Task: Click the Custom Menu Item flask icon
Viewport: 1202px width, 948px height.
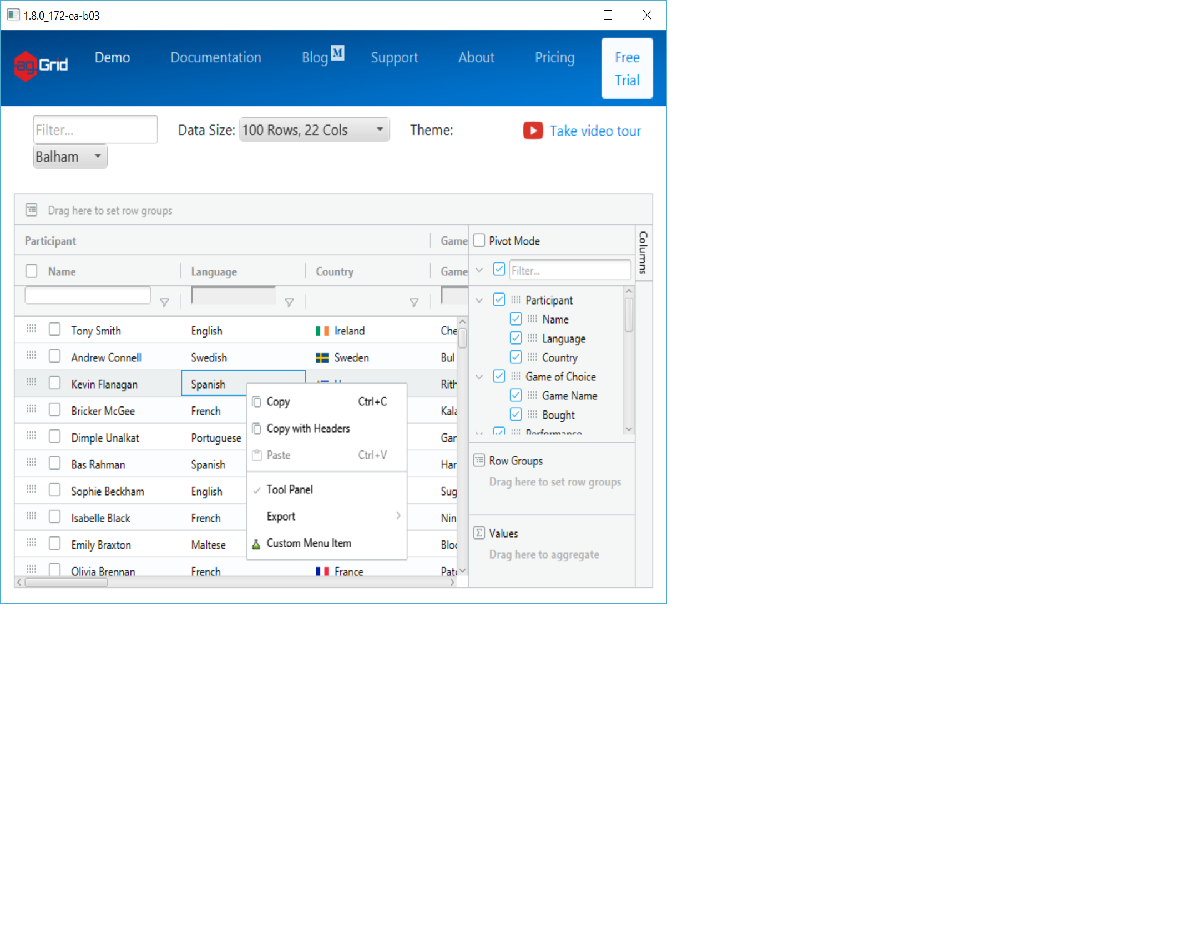Action: 257,544
